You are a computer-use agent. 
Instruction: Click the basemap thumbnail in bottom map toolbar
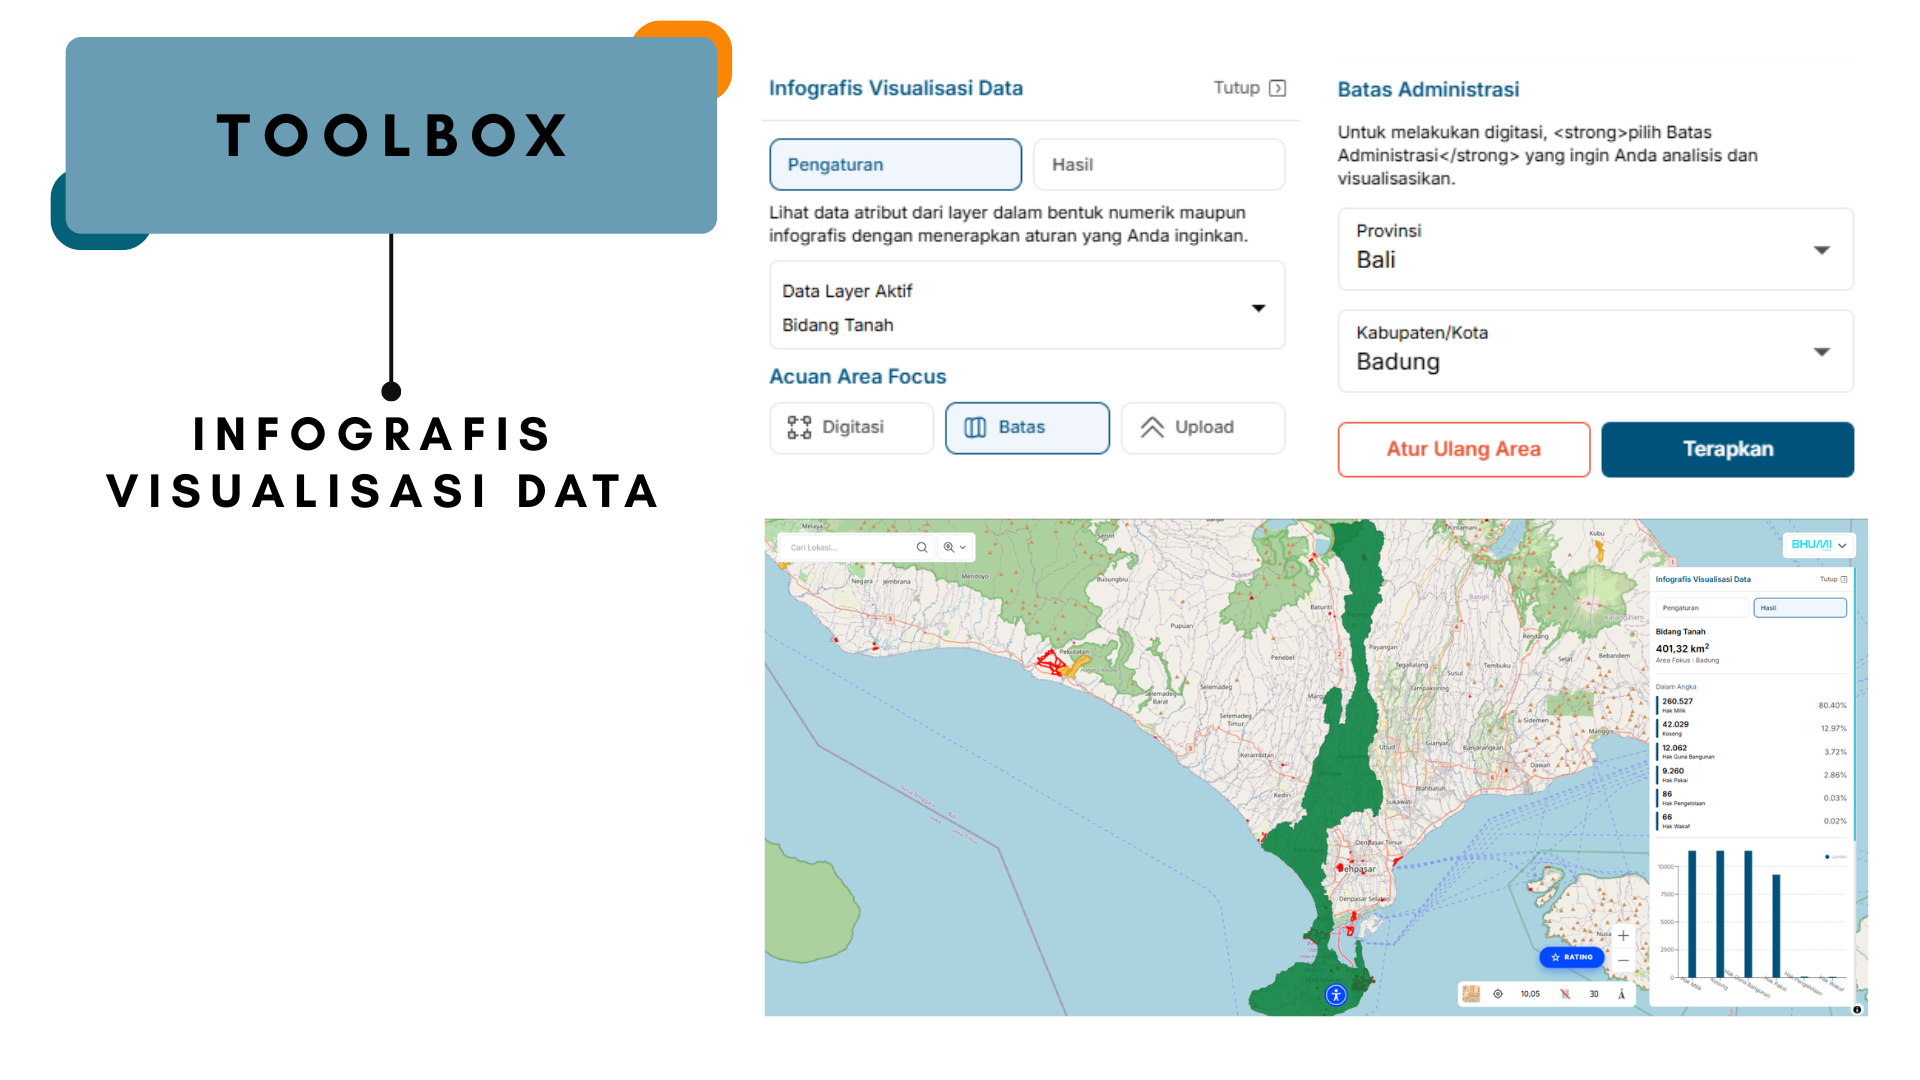1471,994
